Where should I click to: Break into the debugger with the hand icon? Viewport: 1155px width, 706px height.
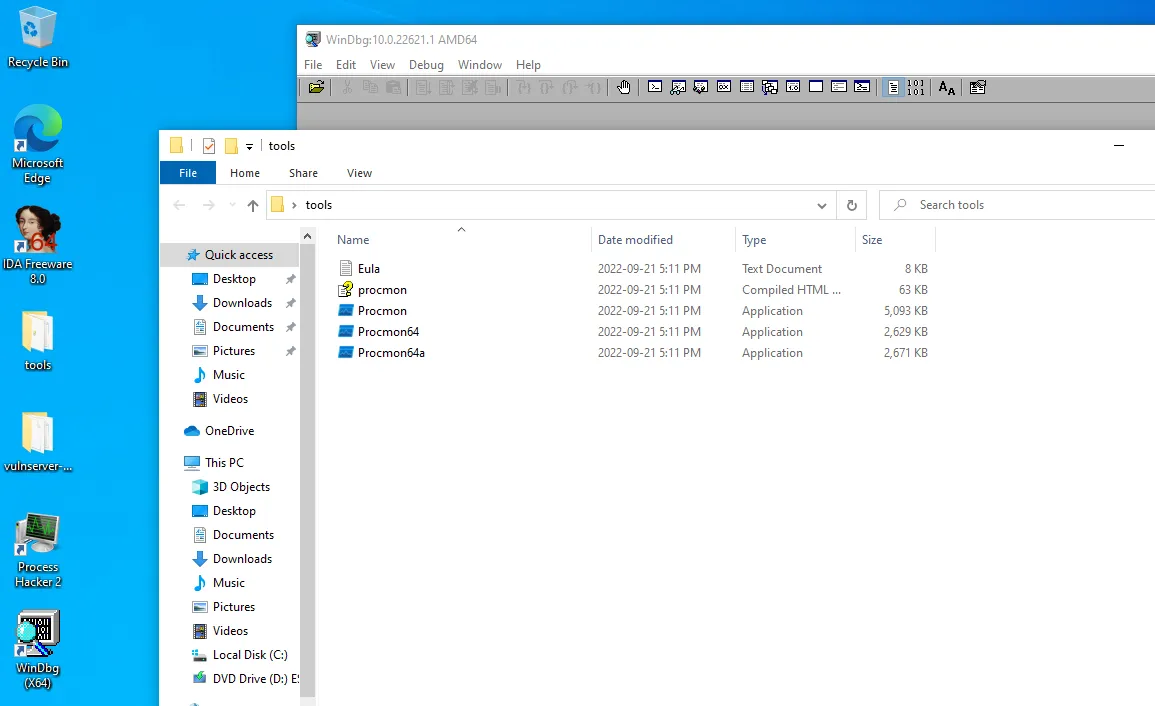click(x=623, y=87)
